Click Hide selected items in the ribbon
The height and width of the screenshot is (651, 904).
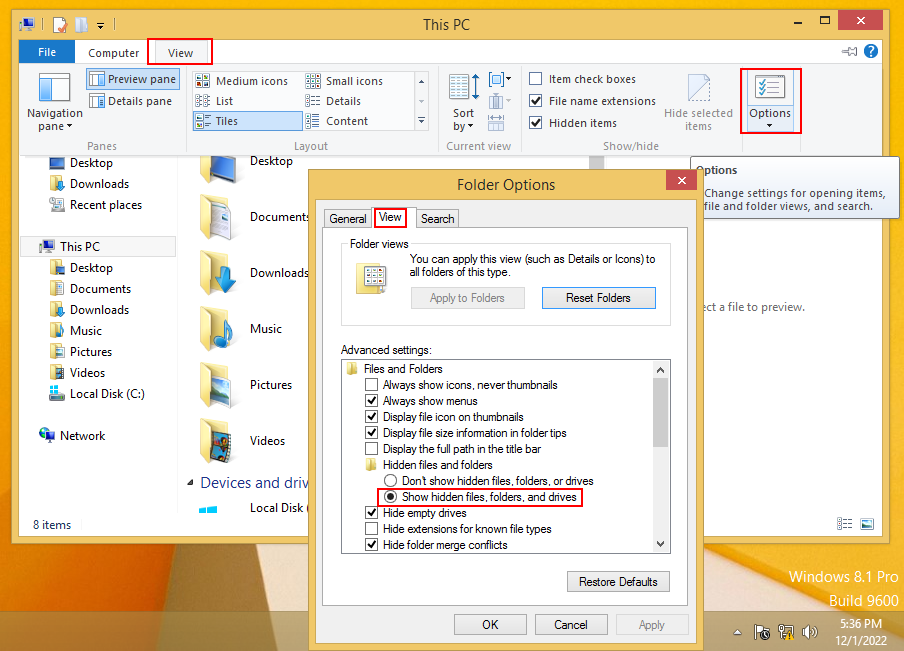pos(698,100)
